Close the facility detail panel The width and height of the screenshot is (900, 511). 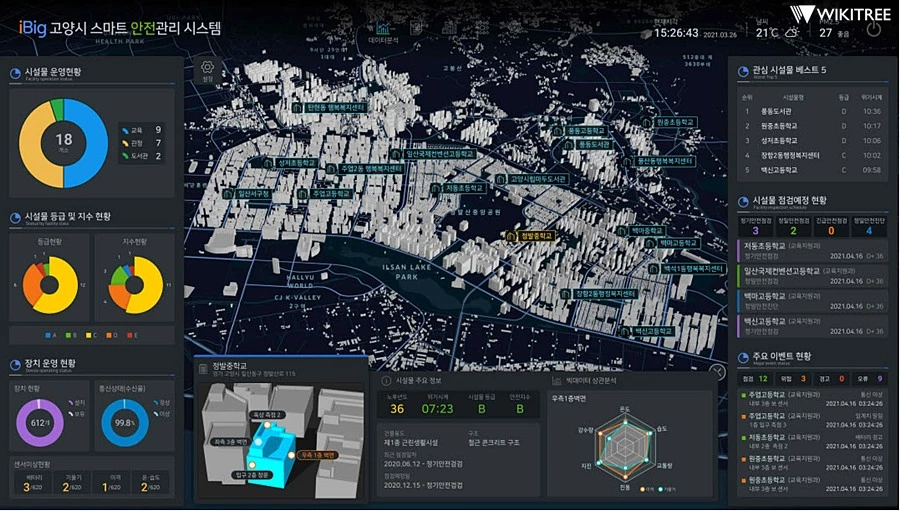coord(718,371)
